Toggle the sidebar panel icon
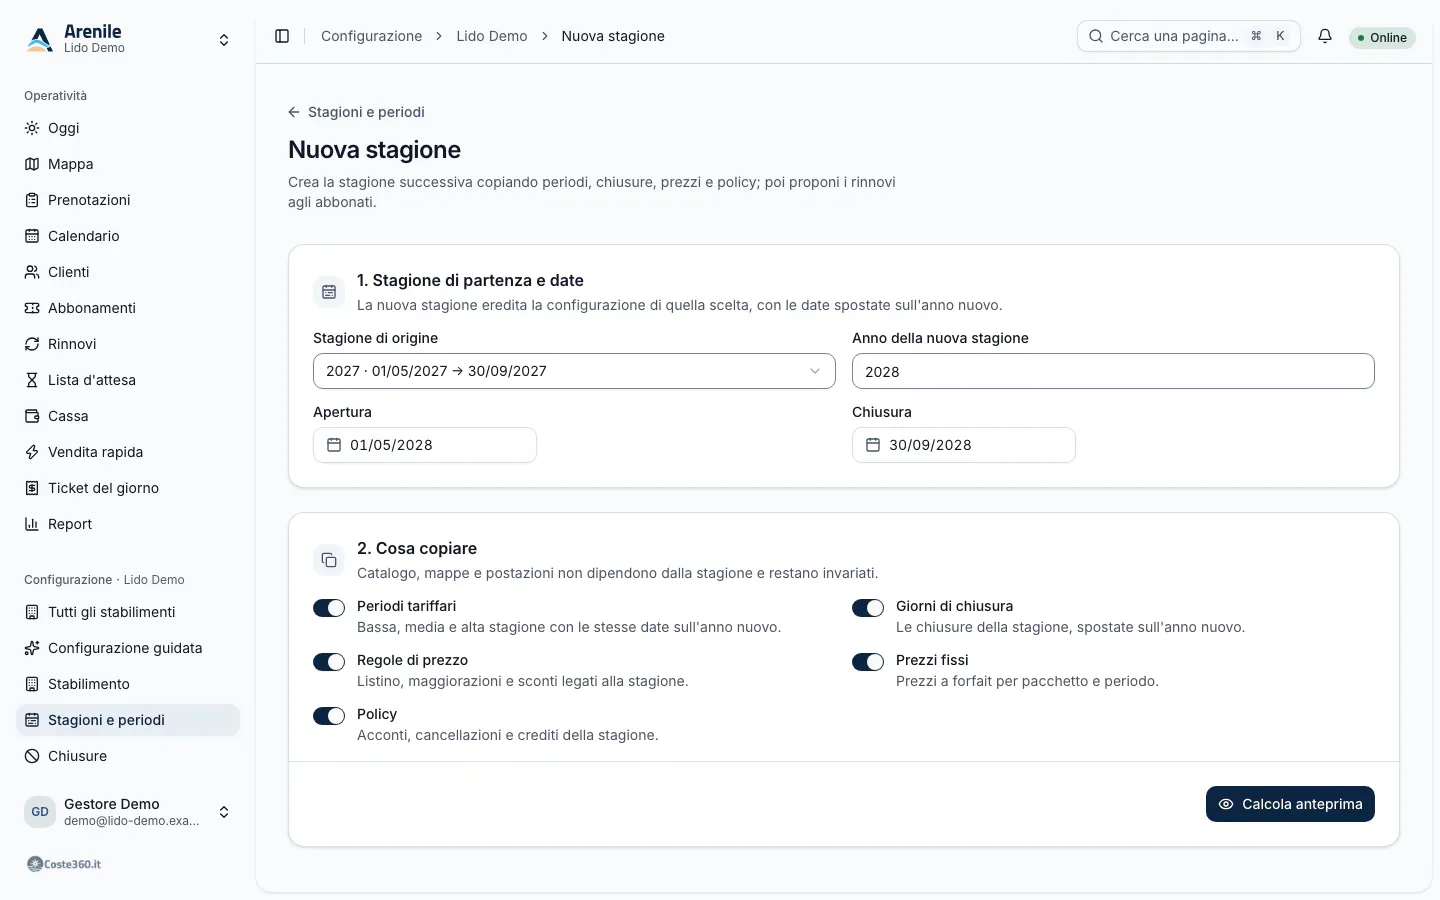1440x900 pixels. click(x=282, y=36)
